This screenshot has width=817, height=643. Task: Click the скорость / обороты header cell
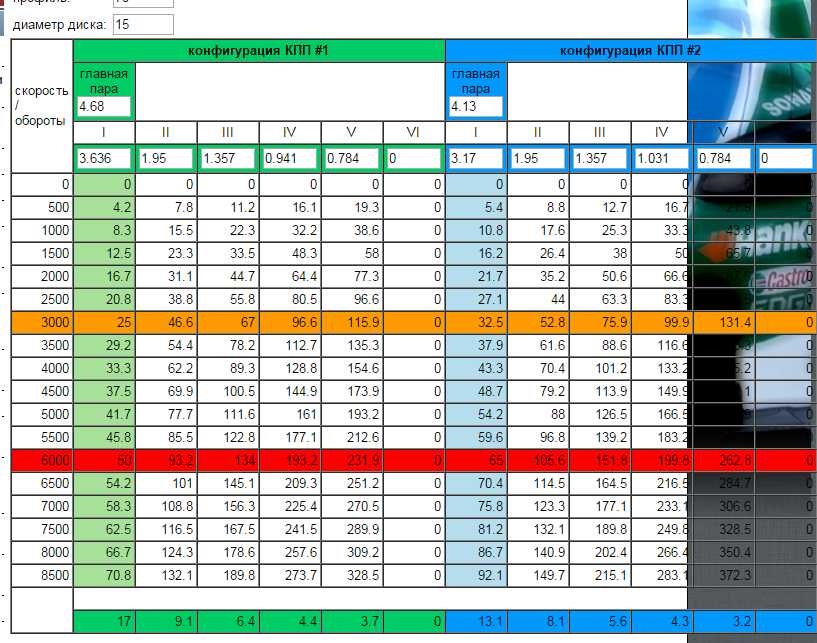pos(42,106)
